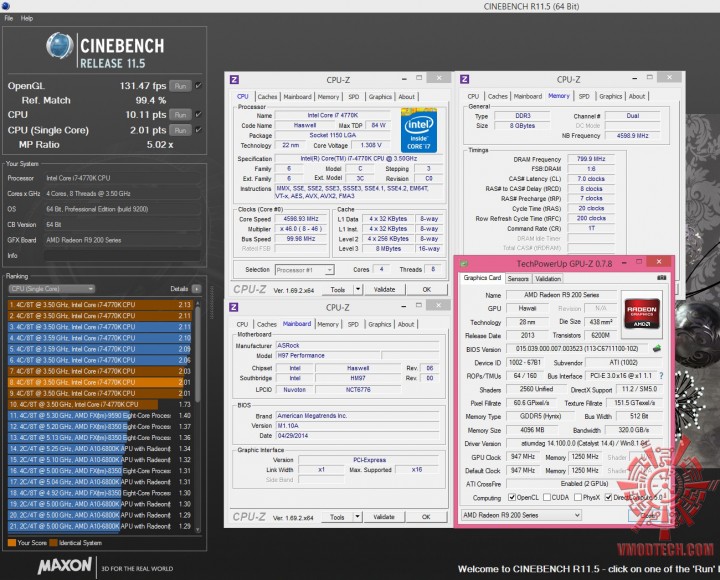Minimize the CPU-Z Memory window
Screen dimensions: 720x580
point(634,79)
